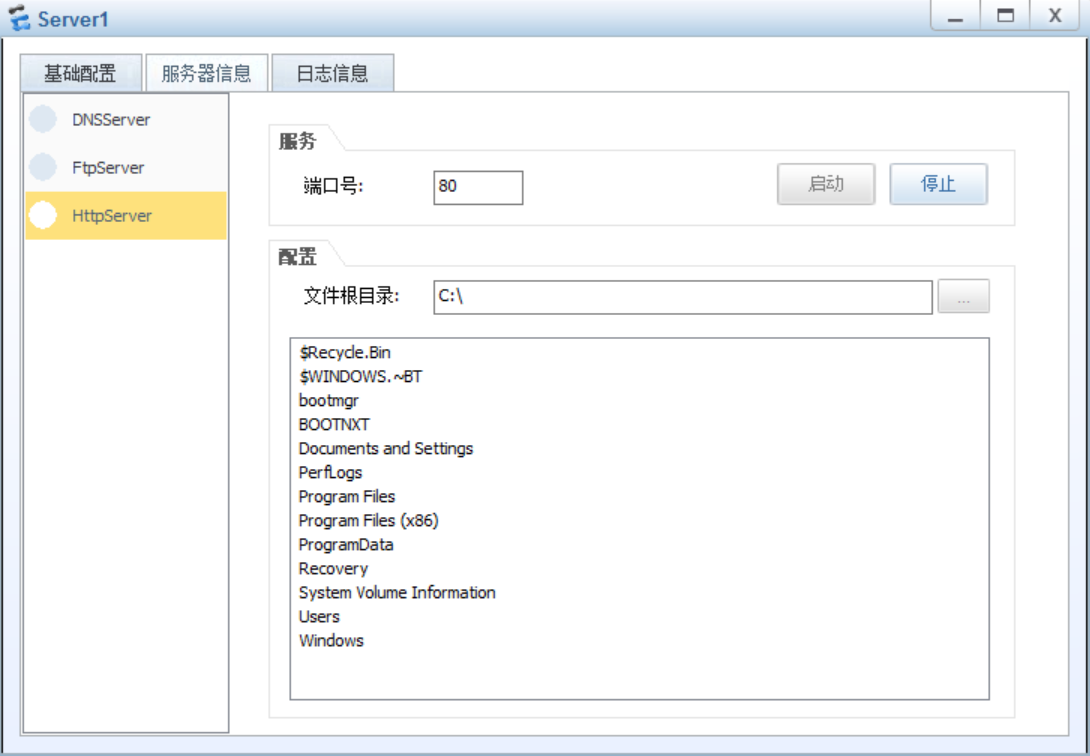Viewport: 1090px width, 756px height.
Task: Click the 启动 button
Action: coord(826,184)
